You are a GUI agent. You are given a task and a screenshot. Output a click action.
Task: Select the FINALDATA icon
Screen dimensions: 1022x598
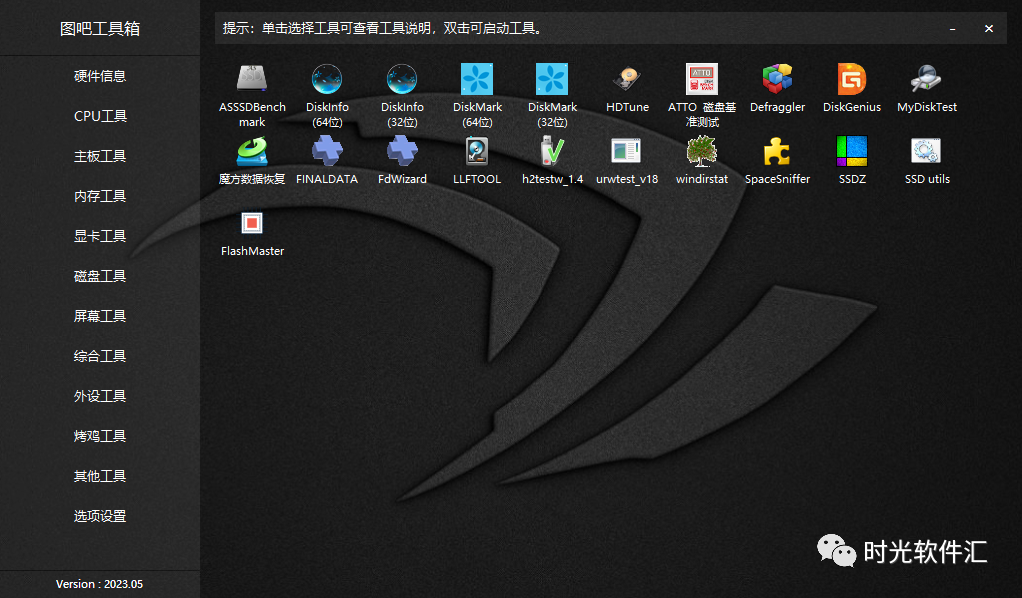click(x=327, y=151)
